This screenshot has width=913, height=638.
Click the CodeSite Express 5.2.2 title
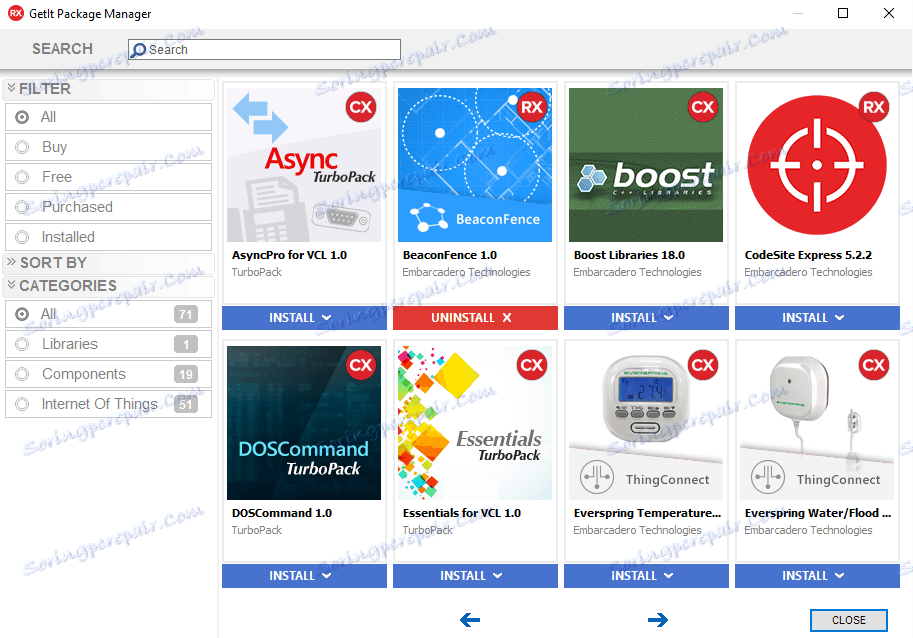808,255
